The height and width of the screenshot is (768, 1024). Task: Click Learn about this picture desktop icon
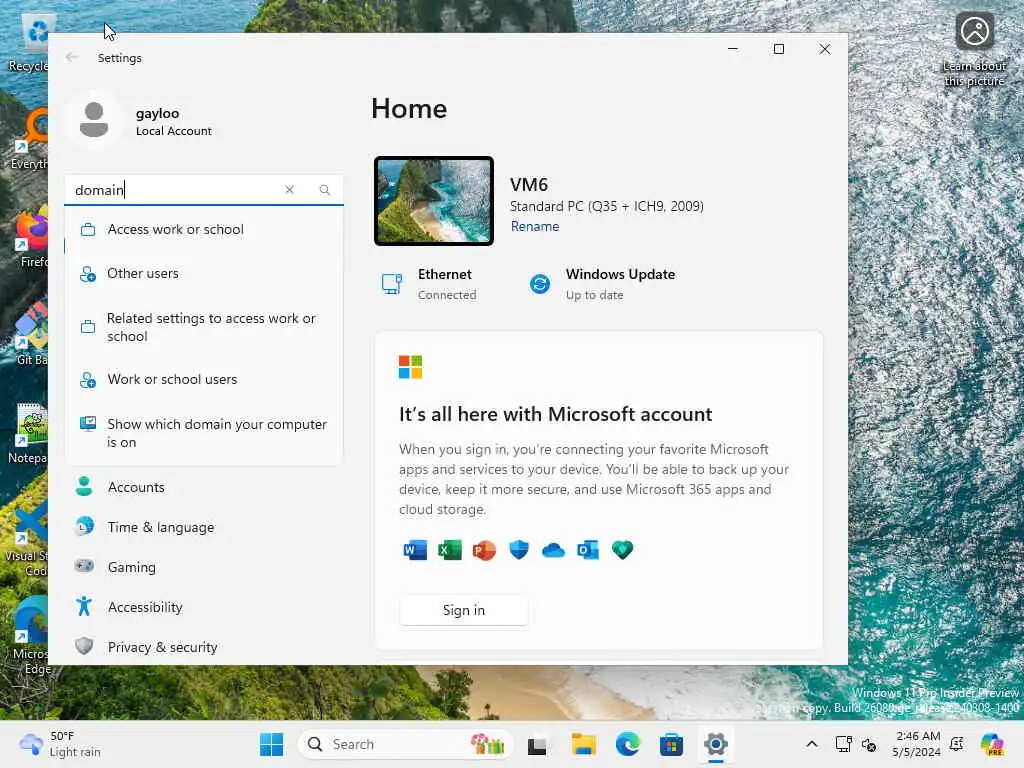click(x=974, y=50)
